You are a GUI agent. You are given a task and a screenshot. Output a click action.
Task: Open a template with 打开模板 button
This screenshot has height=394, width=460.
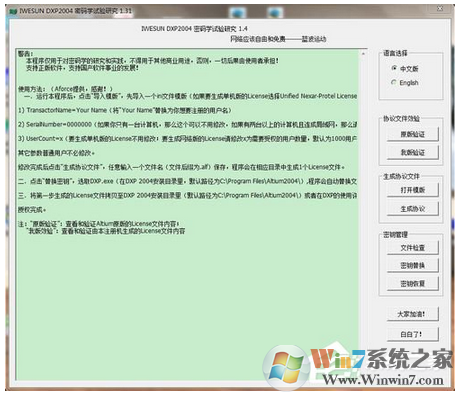coord(413,190)
